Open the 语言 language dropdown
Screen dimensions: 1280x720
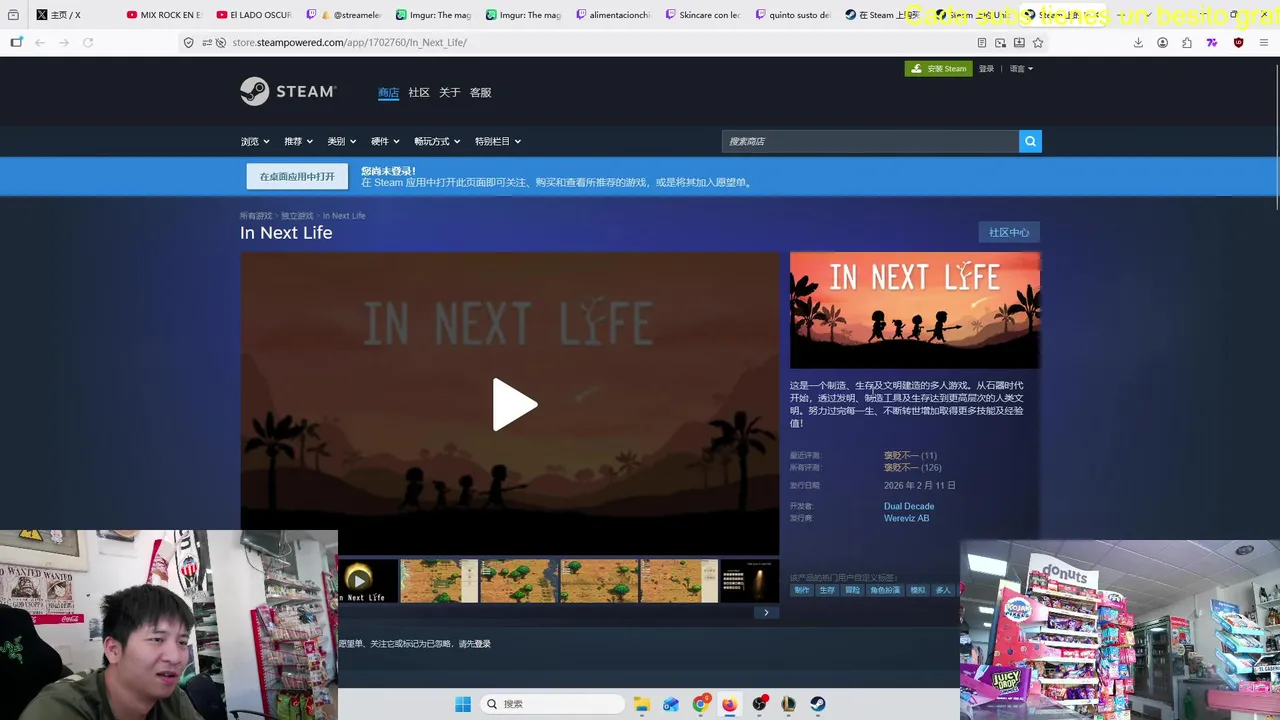(1021, 69)
